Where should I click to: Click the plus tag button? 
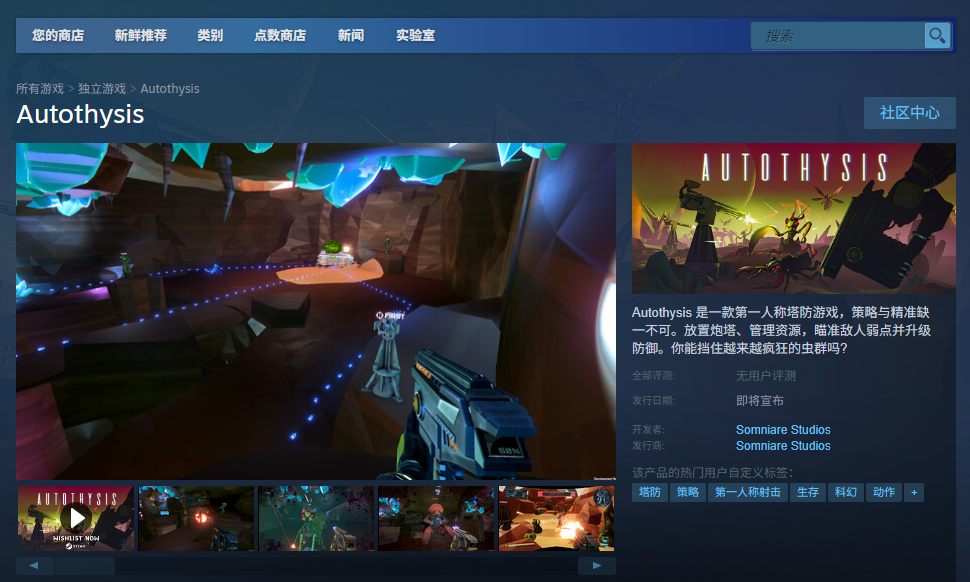[x=914, y=492]
